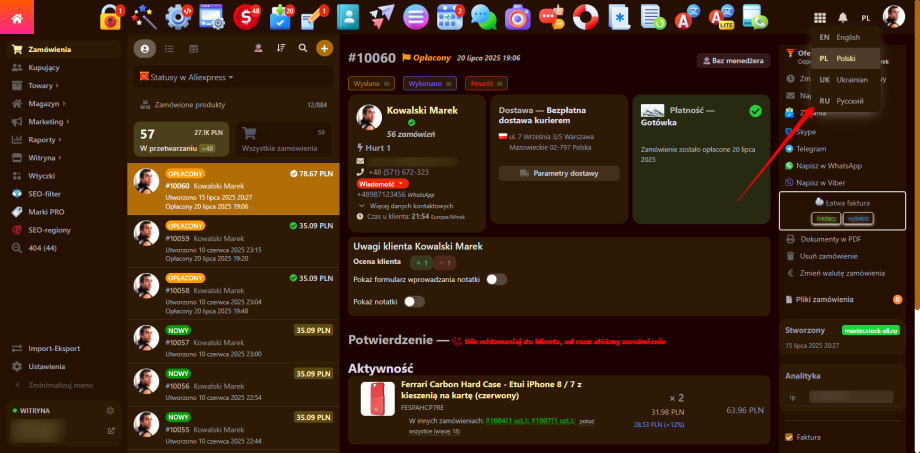Open the home icon in top-left corner

[16, 17]
